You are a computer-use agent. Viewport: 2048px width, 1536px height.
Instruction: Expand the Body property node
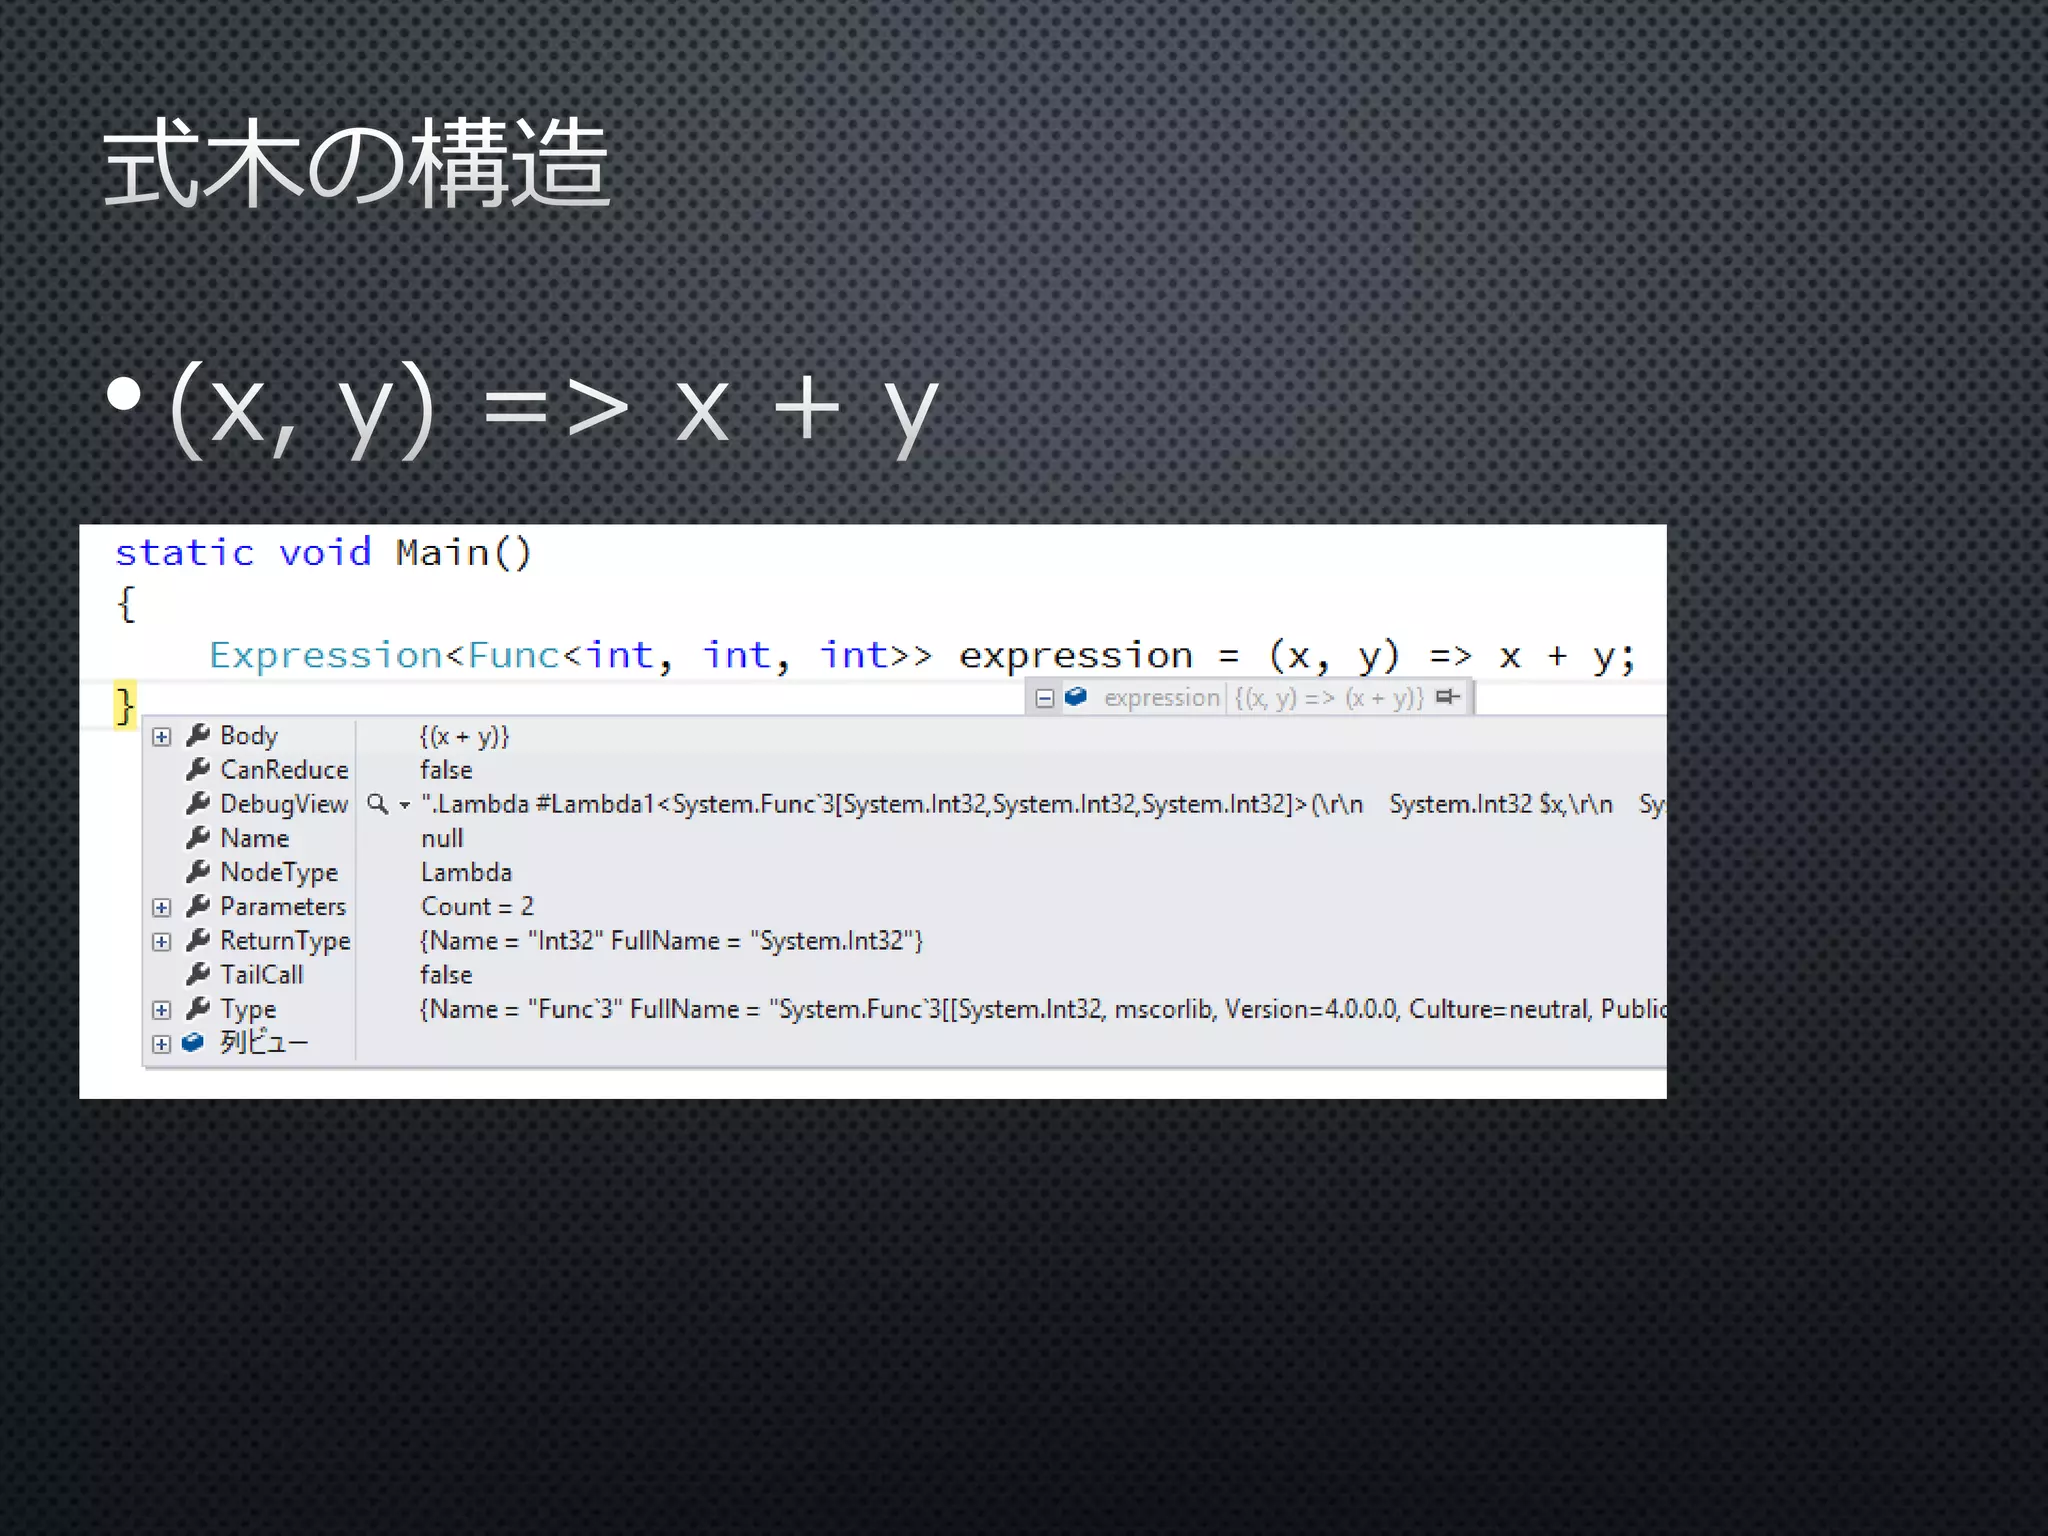click(x=161, y=737)
